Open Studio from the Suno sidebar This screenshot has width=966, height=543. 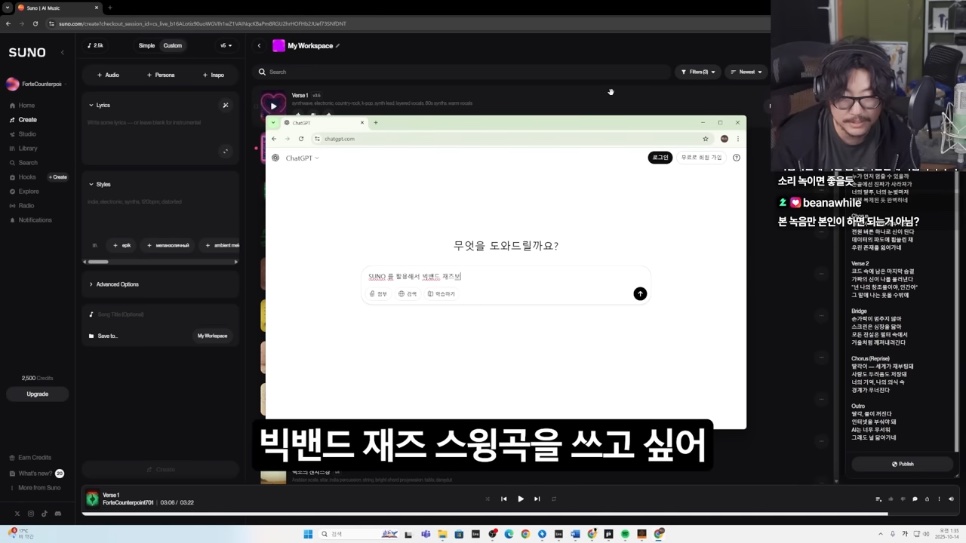click(27, 134)
